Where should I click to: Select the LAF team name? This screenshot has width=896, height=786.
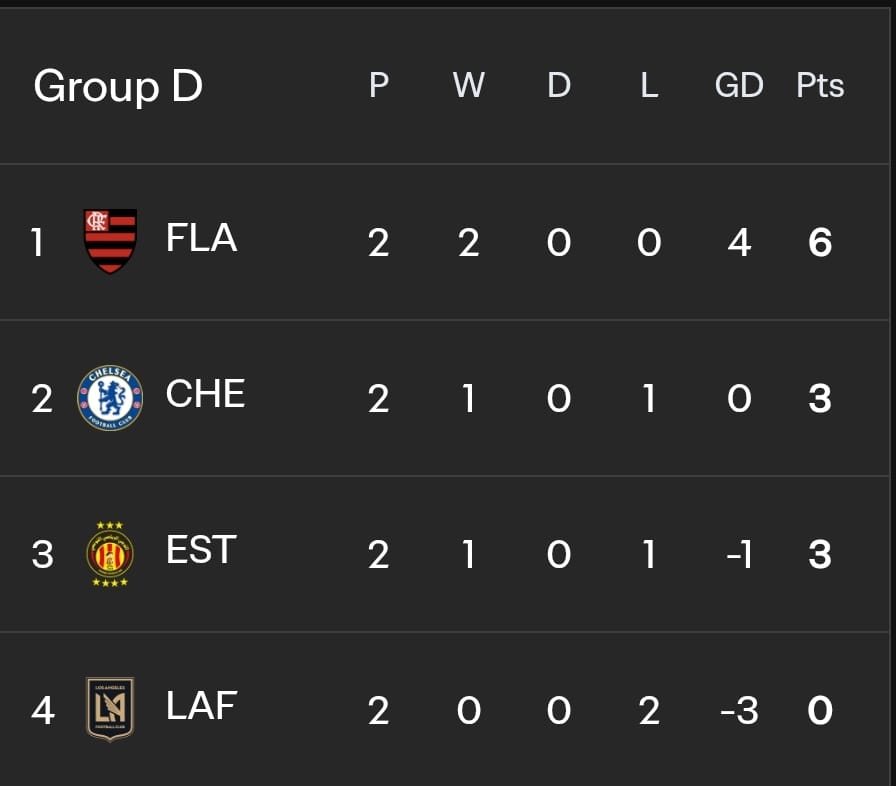(202, 705)
